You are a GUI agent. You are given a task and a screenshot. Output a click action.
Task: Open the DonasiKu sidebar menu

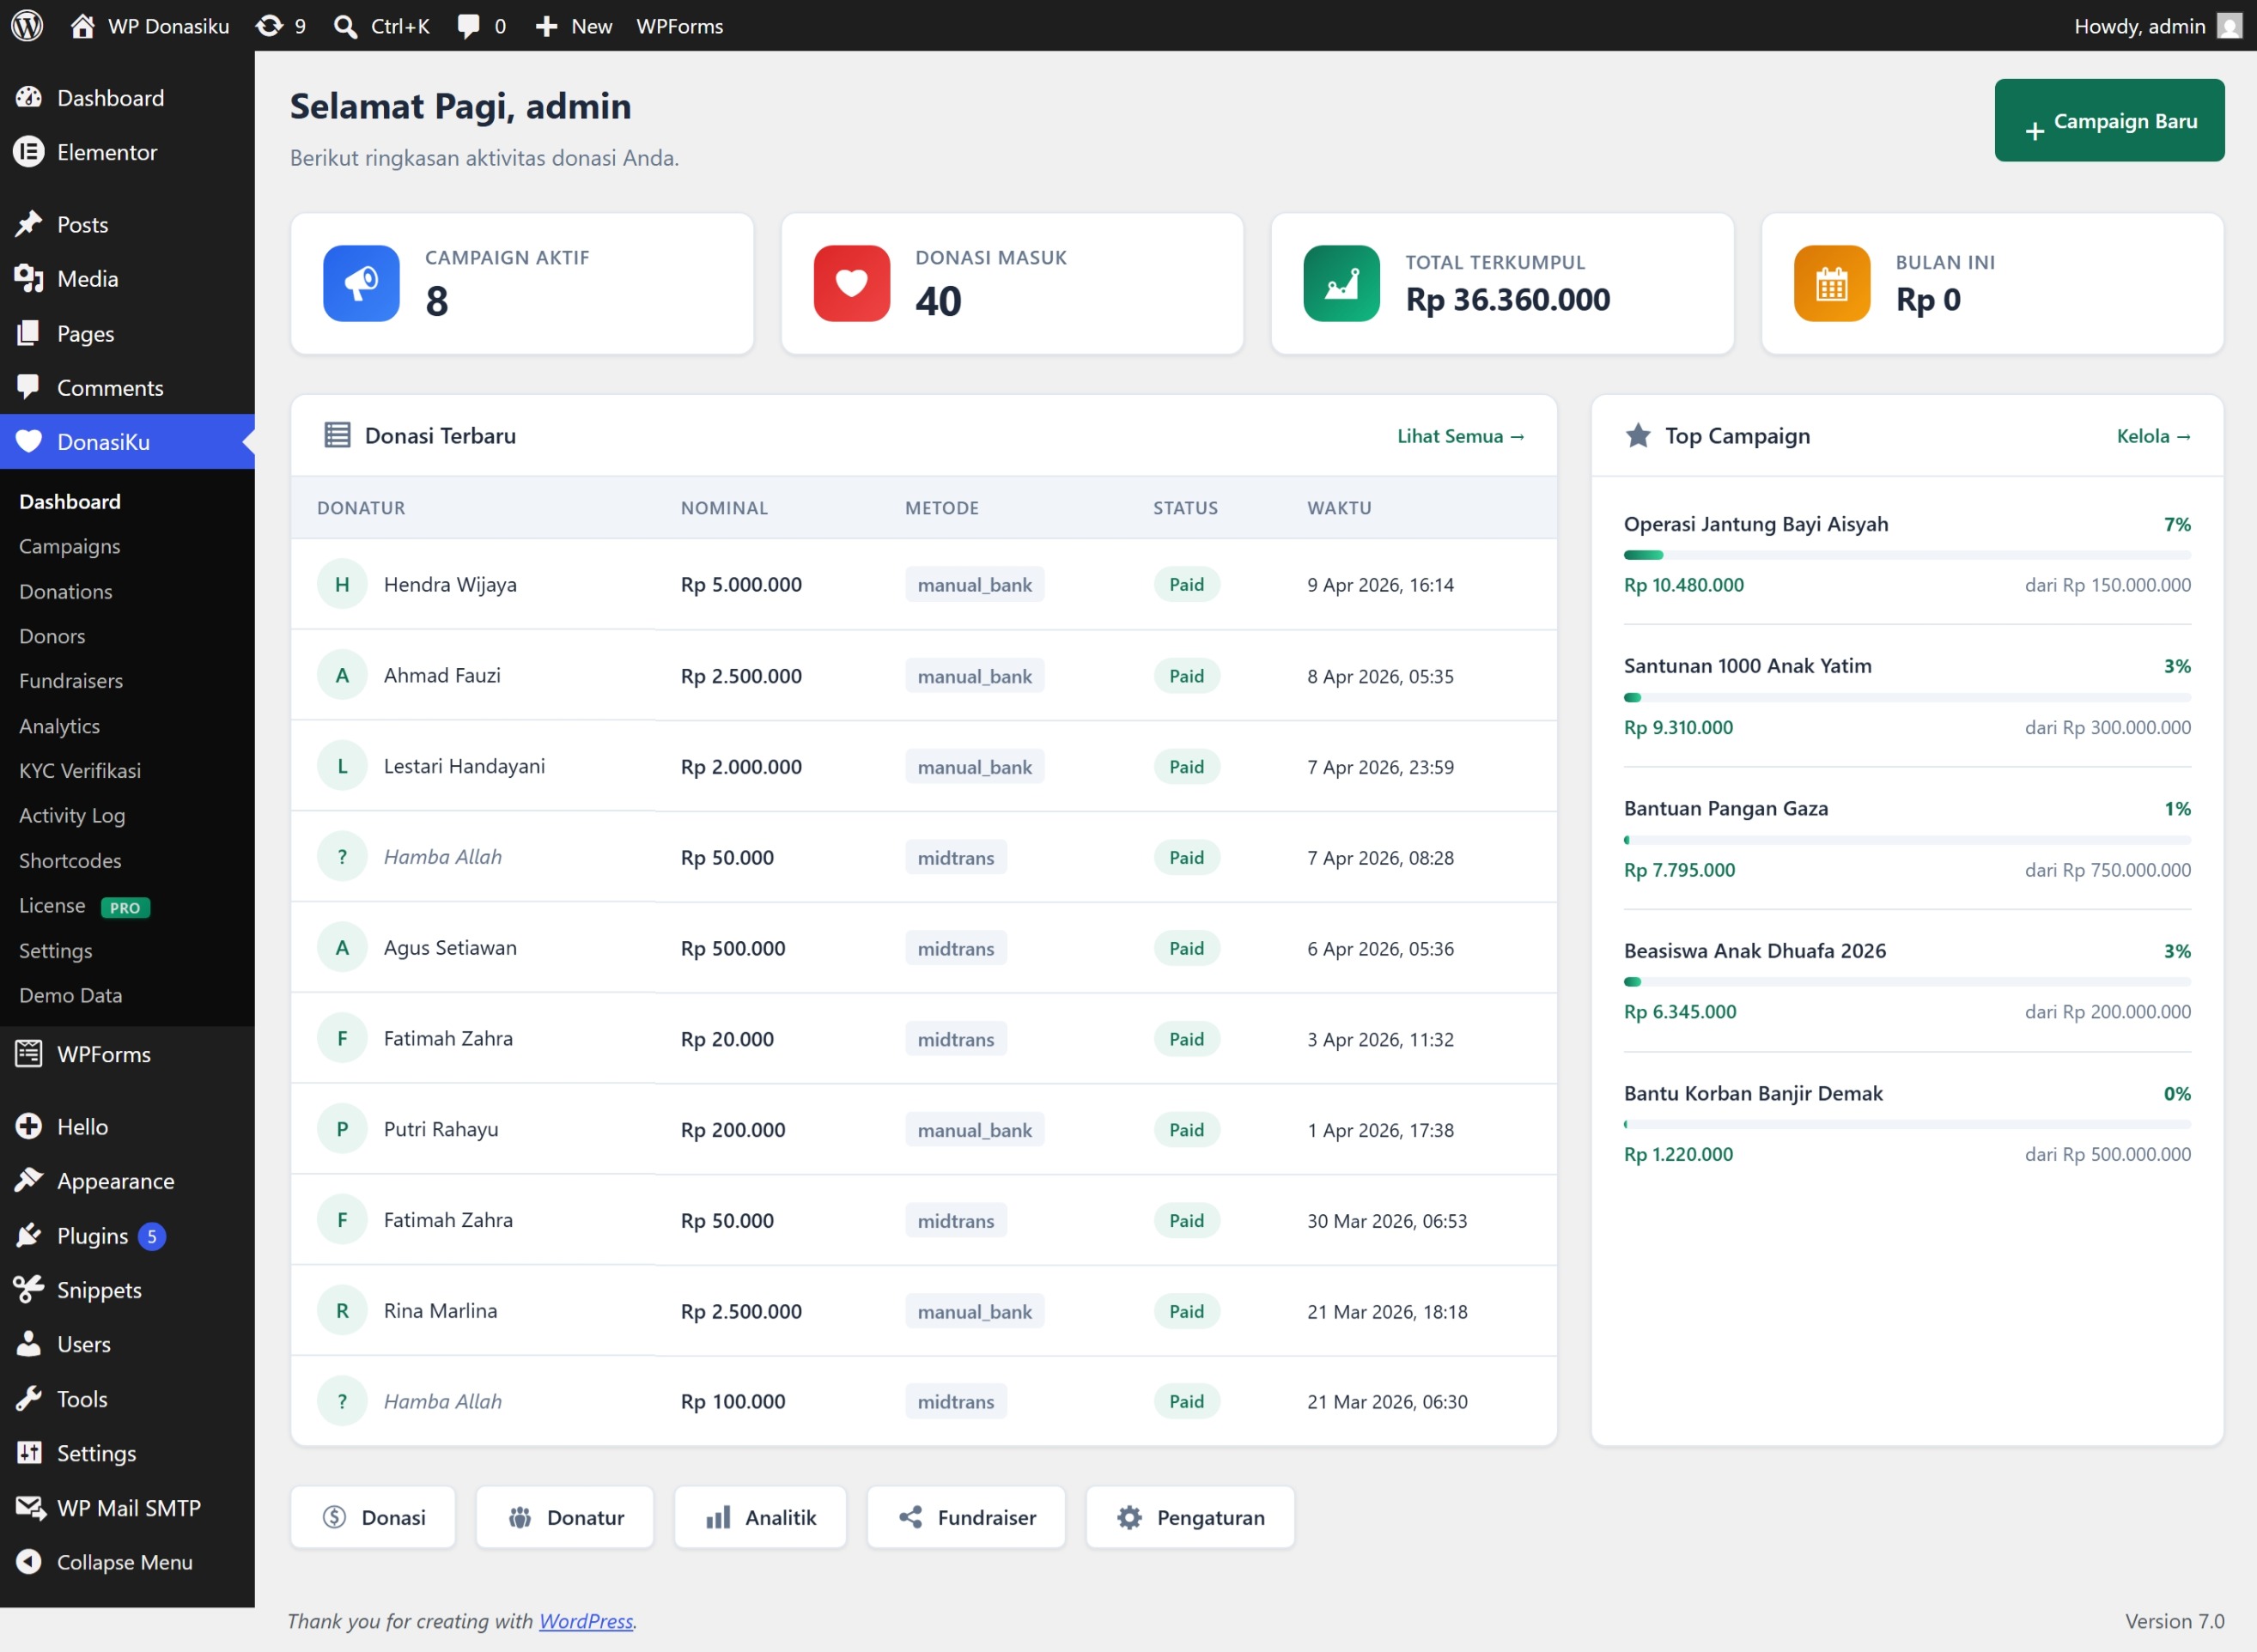[x=127, y=441]
